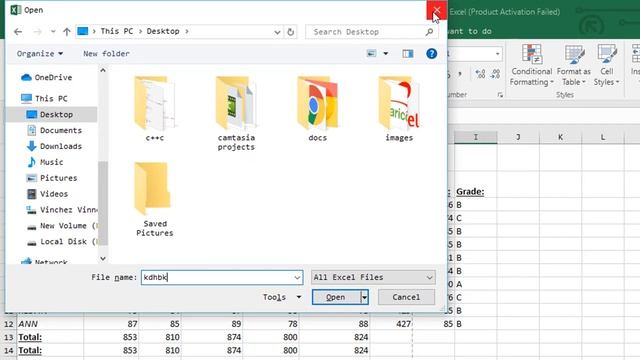The image size is (640, 360).
Task: Open the Organize menu
Action: tap(40, 53)
